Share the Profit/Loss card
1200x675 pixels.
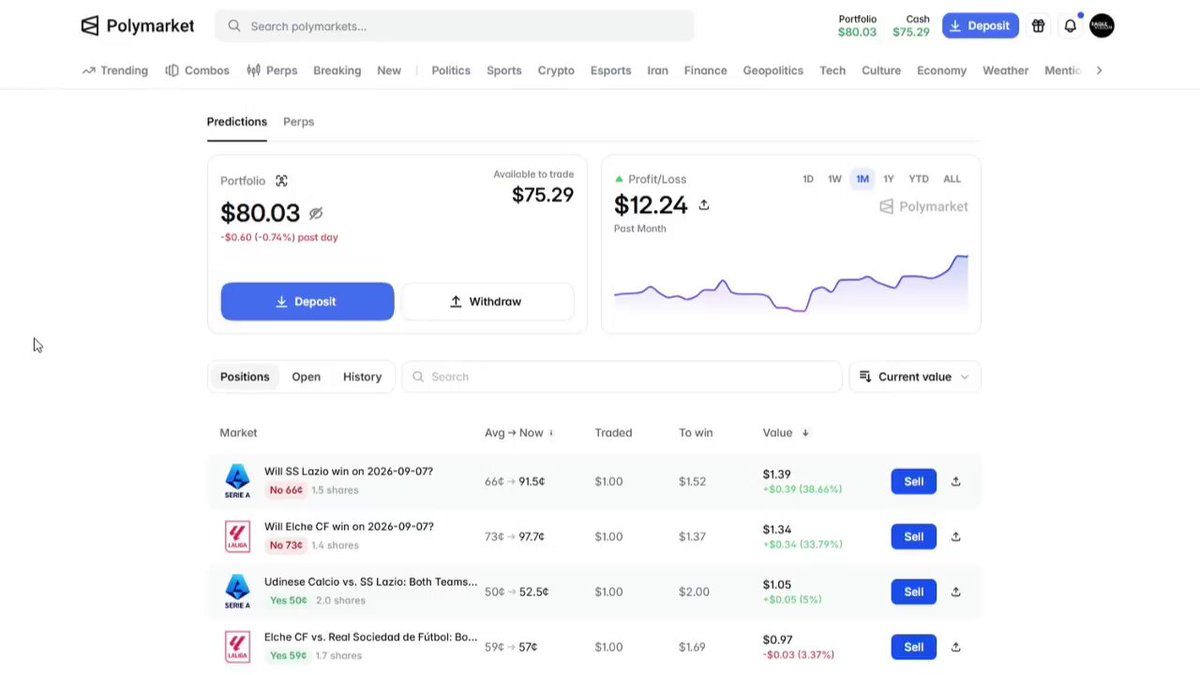(704, 205)
